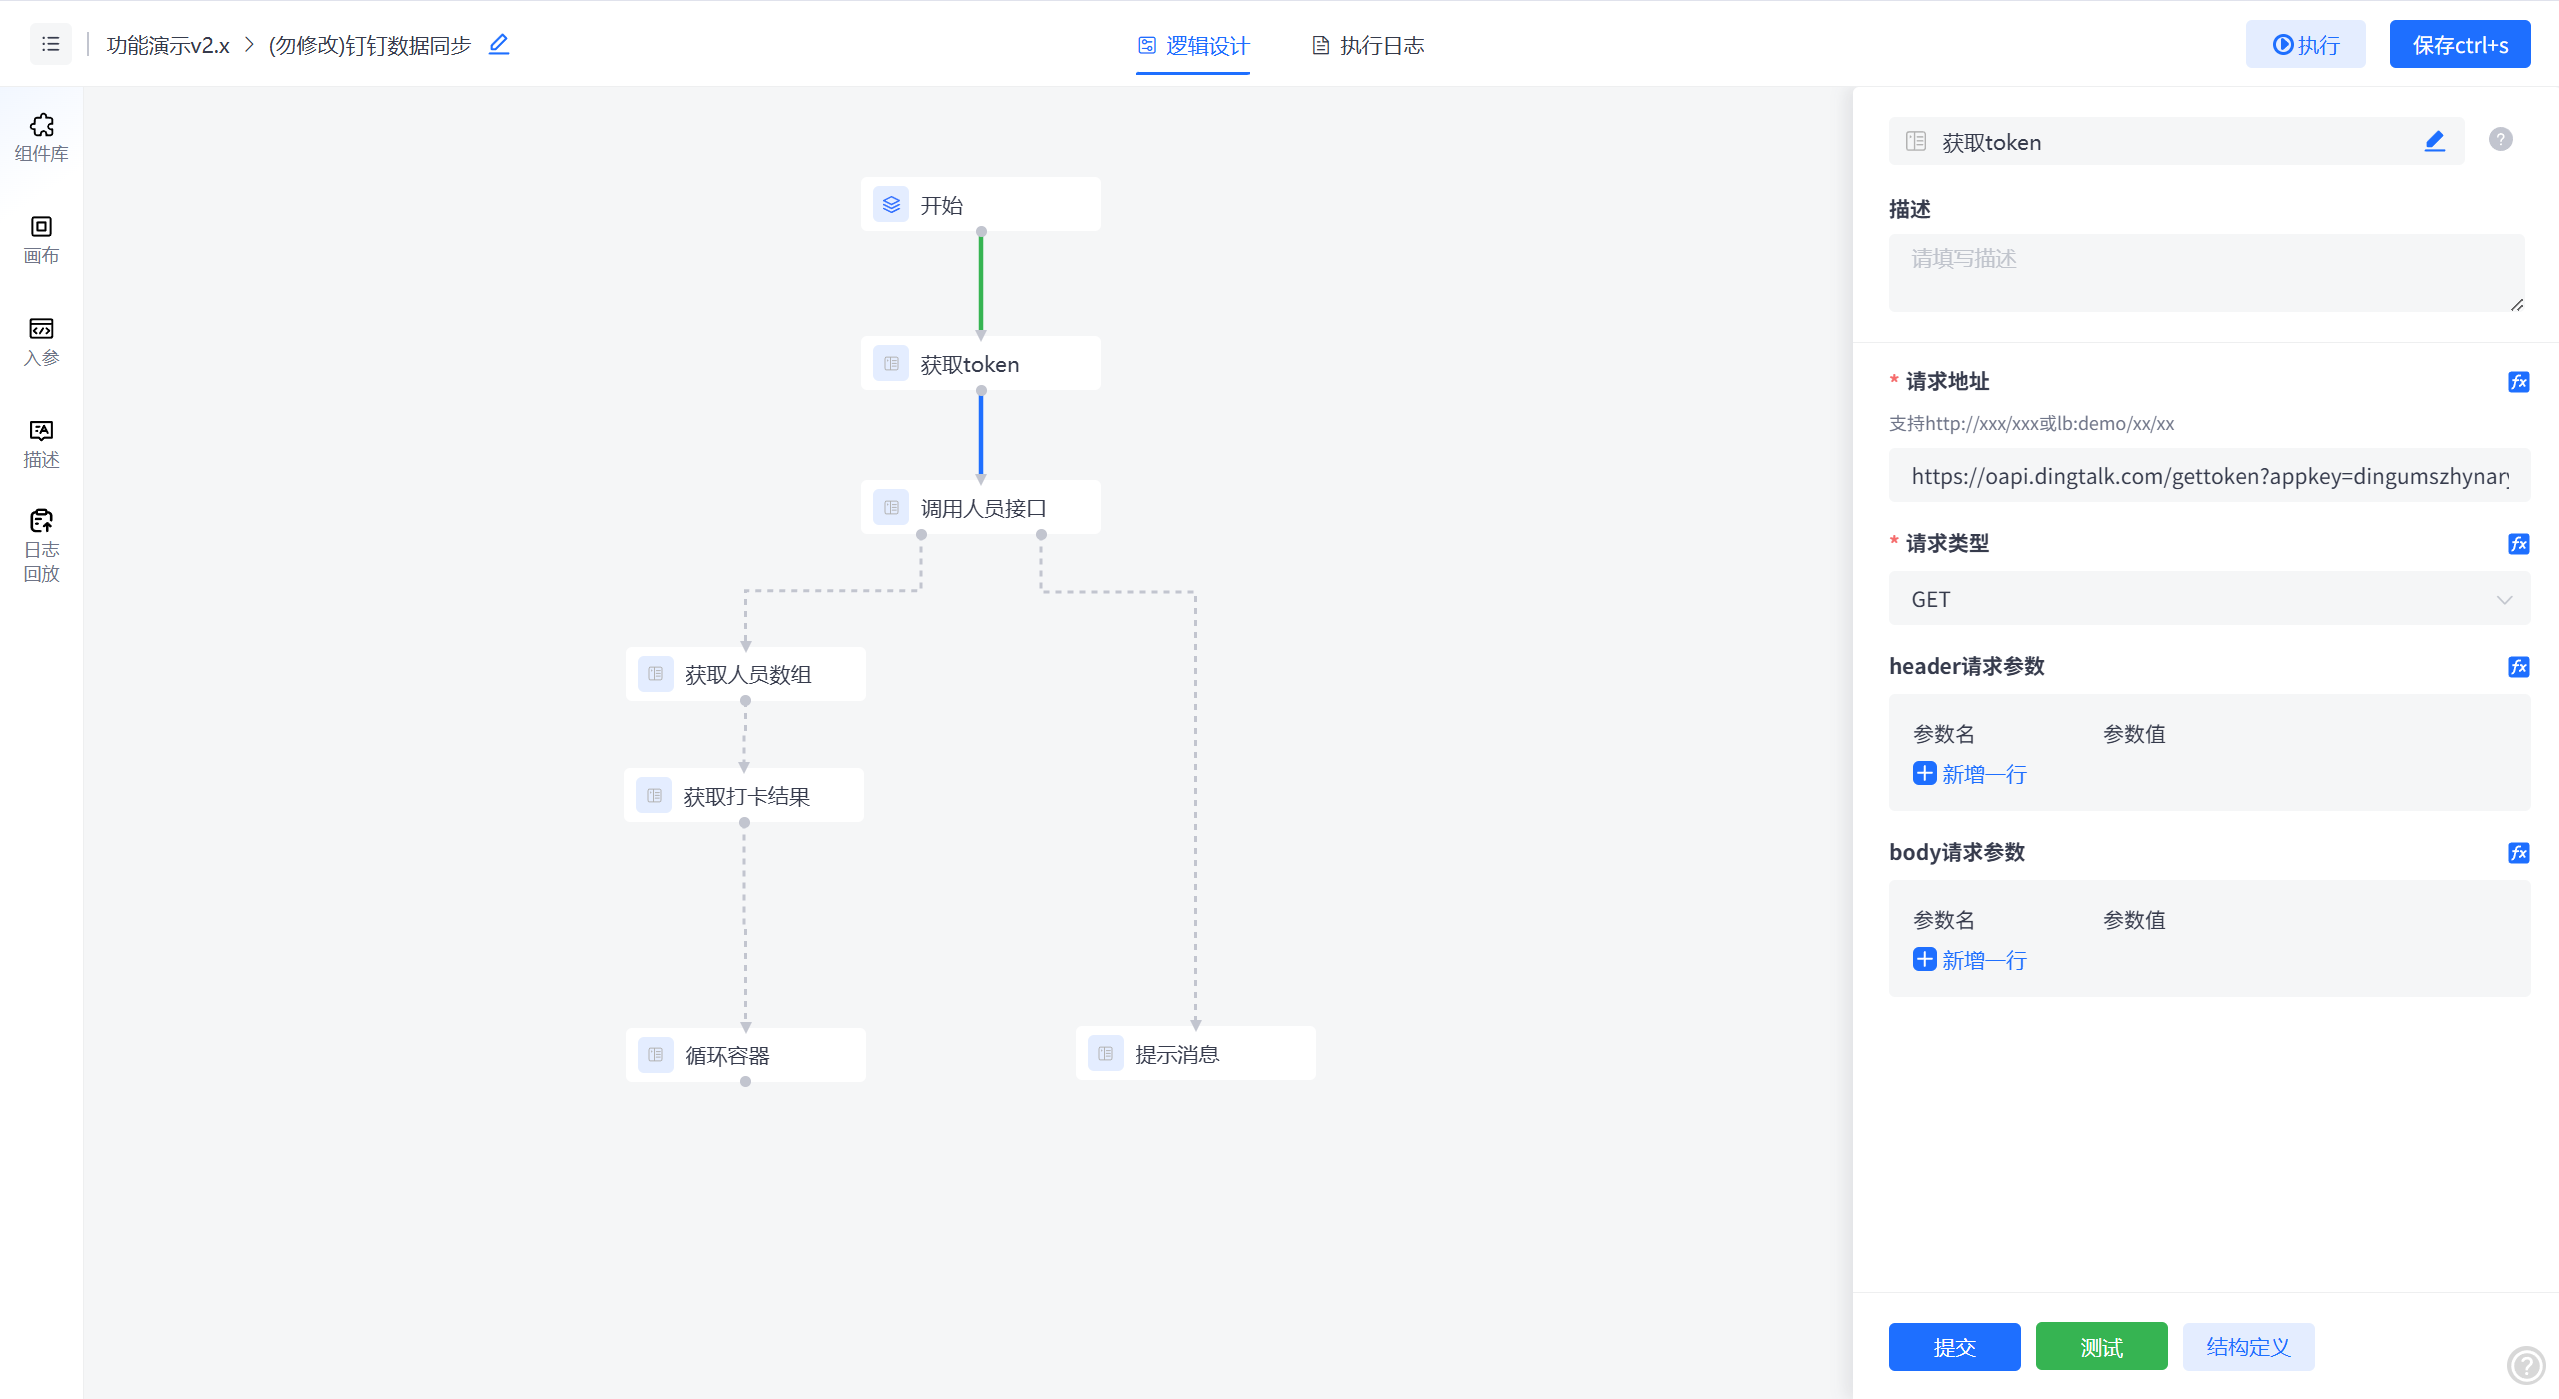Image resolution: width=2559 pixels, height=1399 pixels.
Task: Switch to the 执行日志 tab
Action: [1368, 45]
